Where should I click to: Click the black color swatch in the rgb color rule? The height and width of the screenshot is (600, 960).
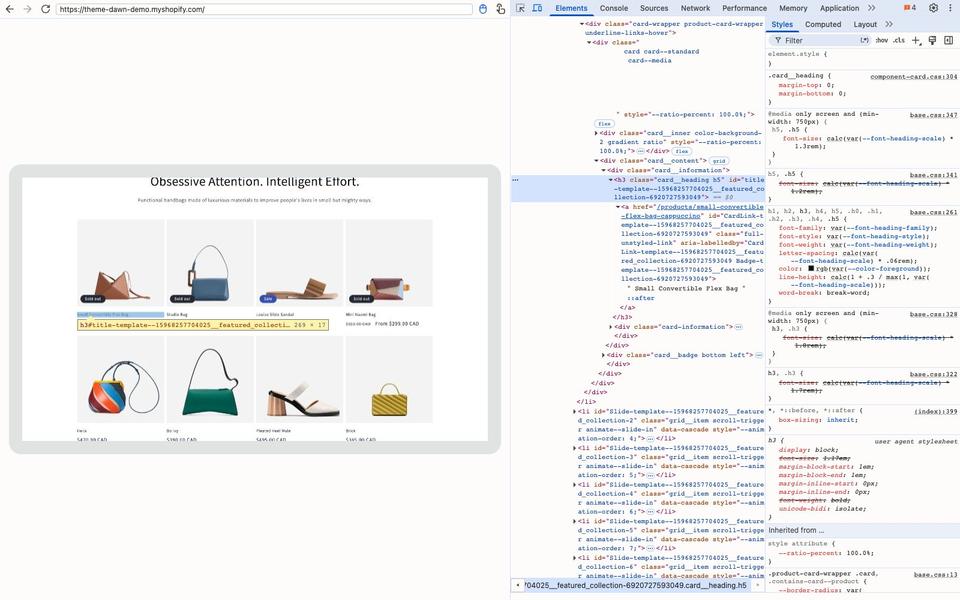click(811, 269)
